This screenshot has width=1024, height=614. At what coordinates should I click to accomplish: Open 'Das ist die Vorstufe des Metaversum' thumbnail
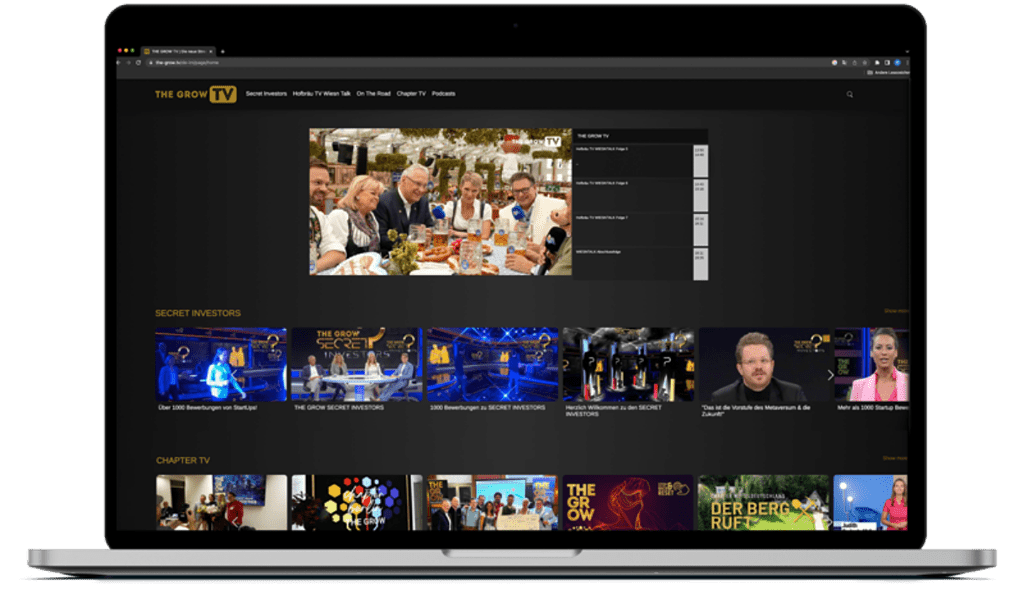[x=764, y=364]
